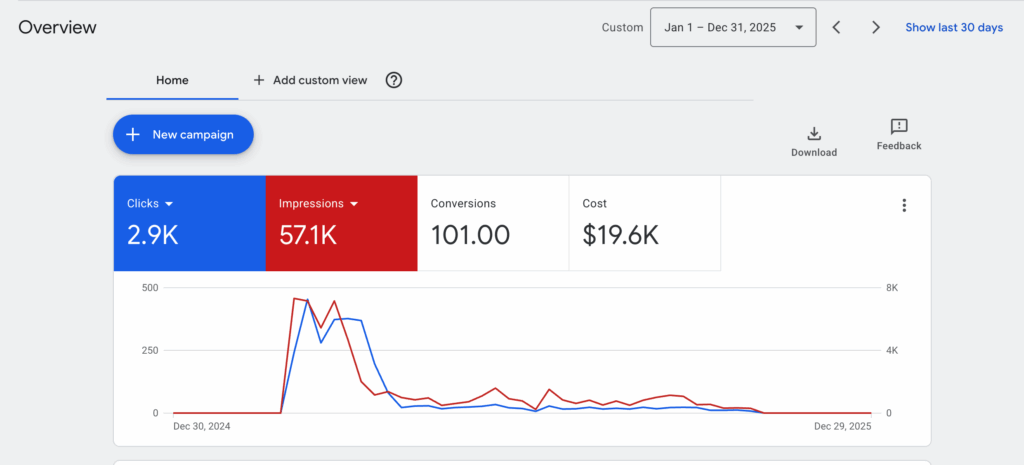Open the Jan 1 – Dec 31, 2025 dropdown
The width and height of the screenshot is (1024, 465).
[732, 27]
